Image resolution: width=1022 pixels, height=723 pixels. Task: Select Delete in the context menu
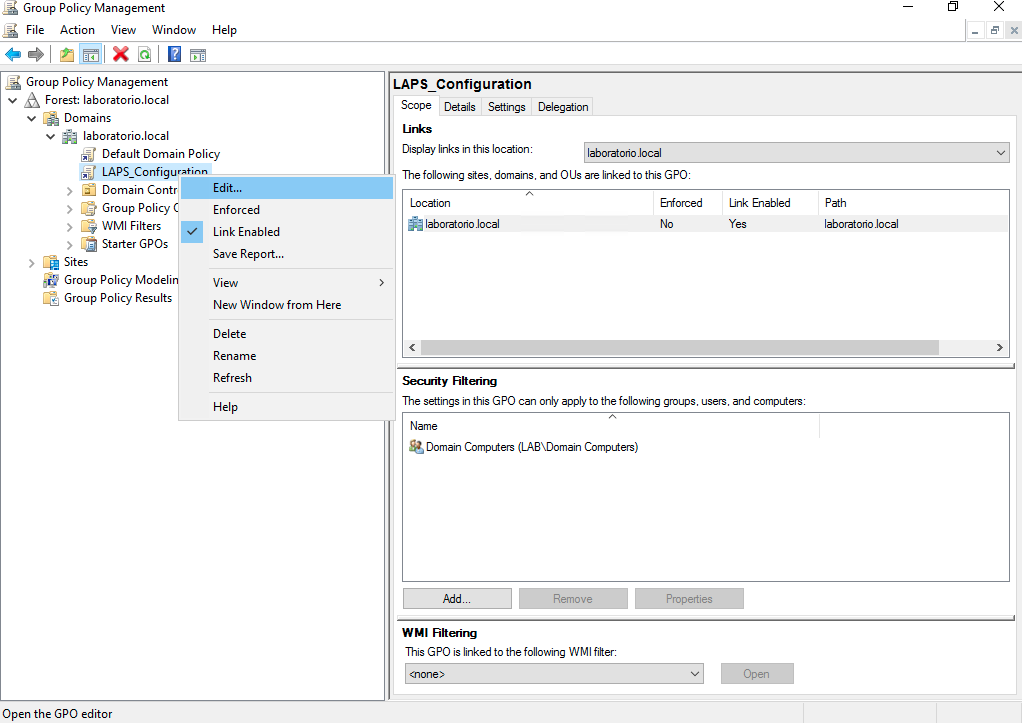click(x=287, y=333)
